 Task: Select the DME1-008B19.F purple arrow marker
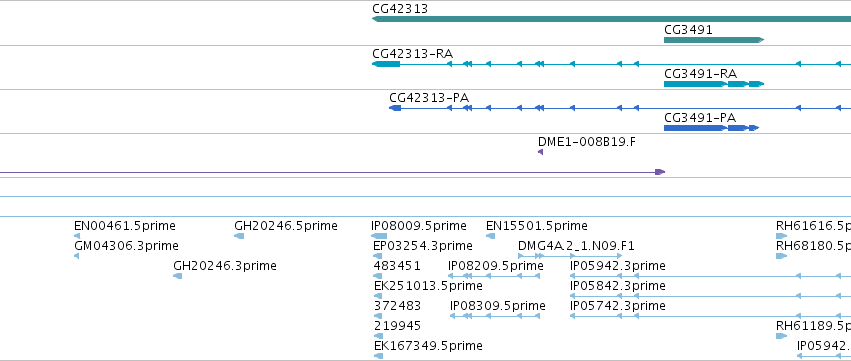click(x=541, y=152)
